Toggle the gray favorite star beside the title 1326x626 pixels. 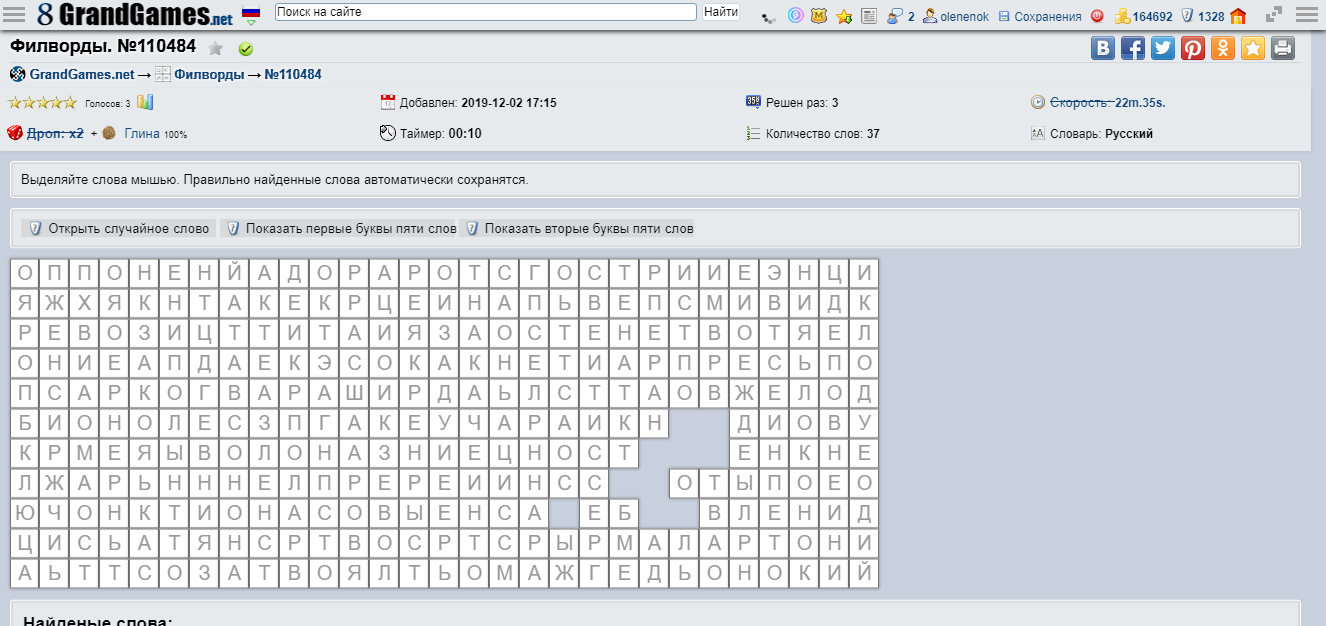pyautogui.click(x=216, y=48)
